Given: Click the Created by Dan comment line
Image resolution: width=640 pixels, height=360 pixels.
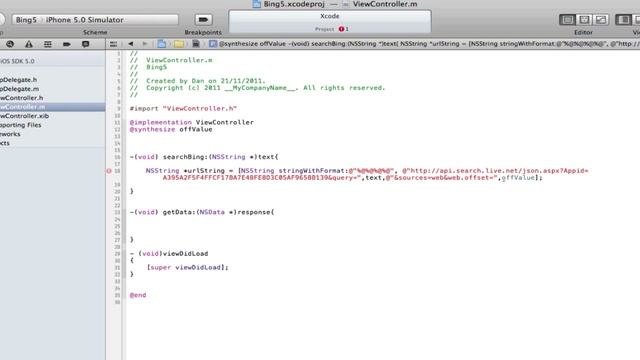Looking at the screenshot, I should (x=198, y=81).
